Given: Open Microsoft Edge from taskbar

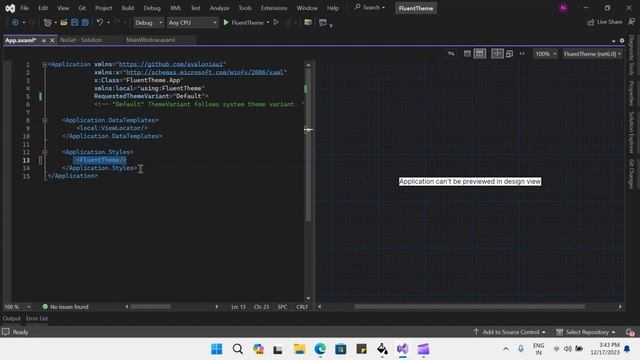Looking at the screenshot, I should 320,349.
